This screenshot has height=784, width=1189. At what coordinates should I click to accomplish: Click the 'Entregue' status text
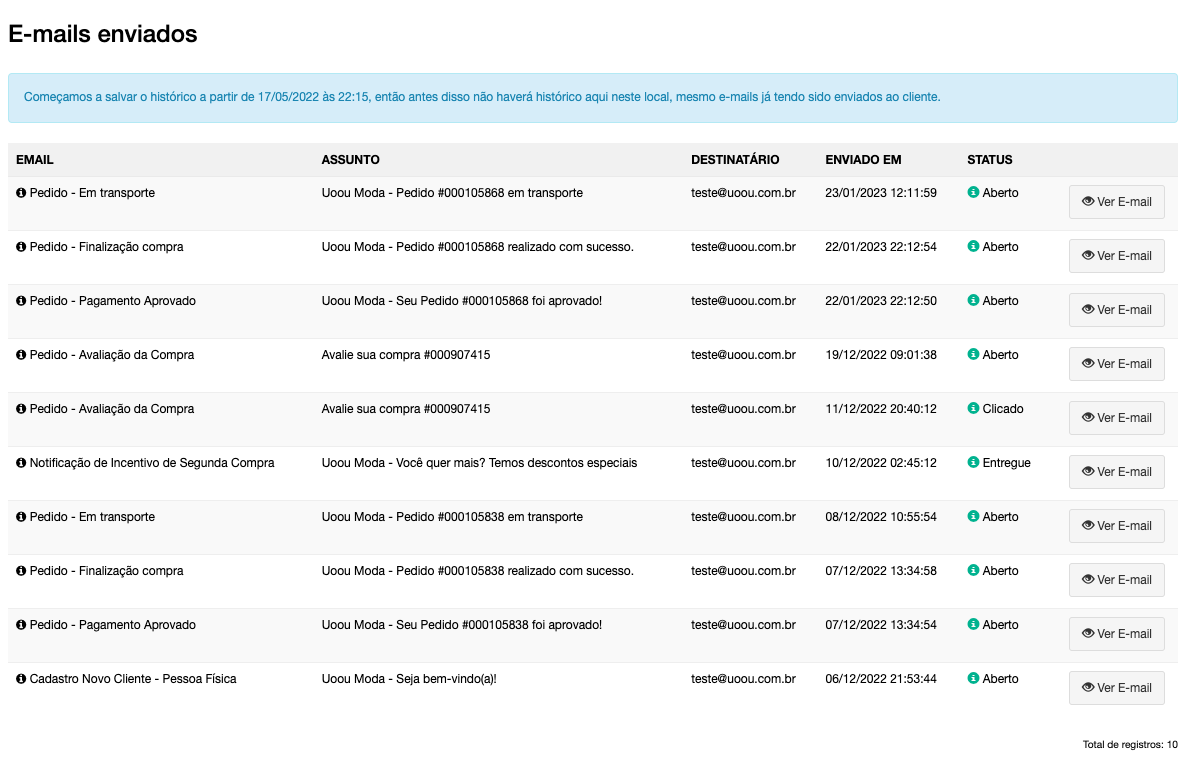1006,463
